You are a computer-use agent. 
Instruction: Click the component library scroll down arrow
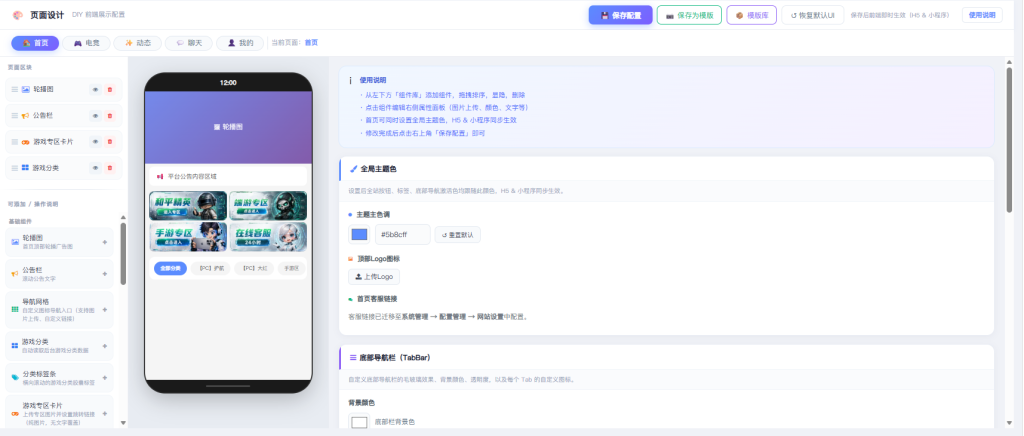point(123,424)
